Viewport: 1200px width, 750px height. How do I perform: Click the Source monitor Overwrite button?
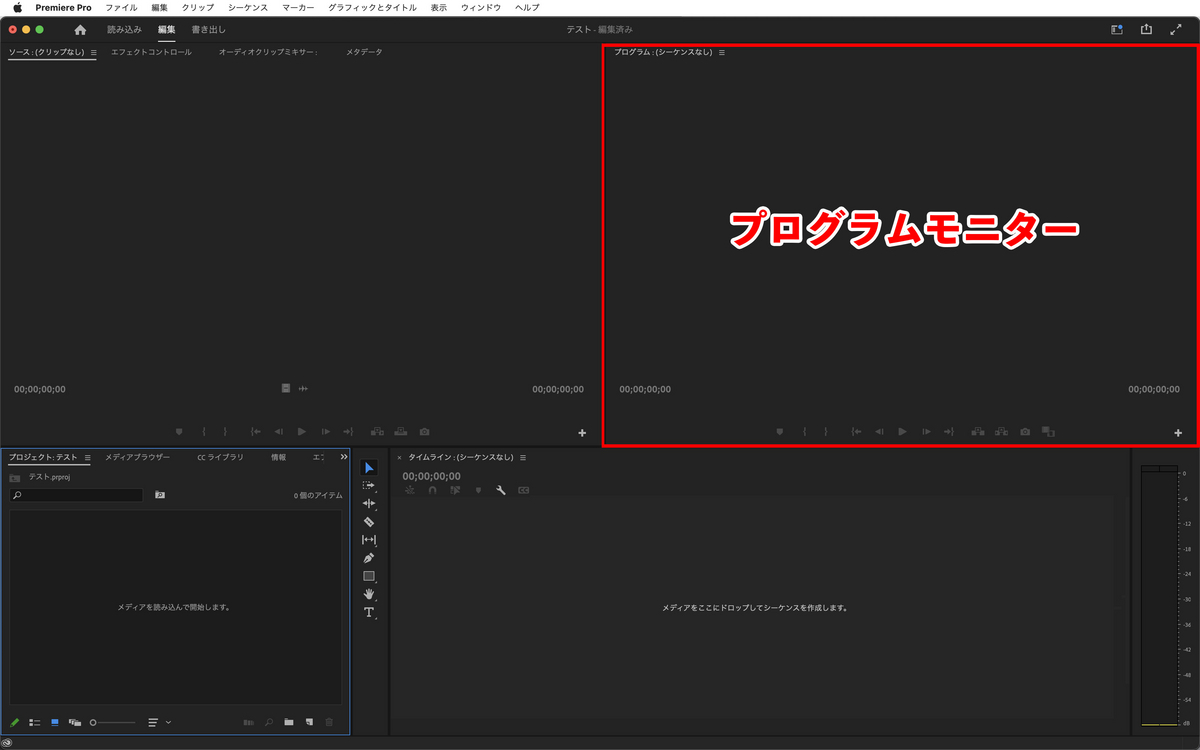click(401, 432)
